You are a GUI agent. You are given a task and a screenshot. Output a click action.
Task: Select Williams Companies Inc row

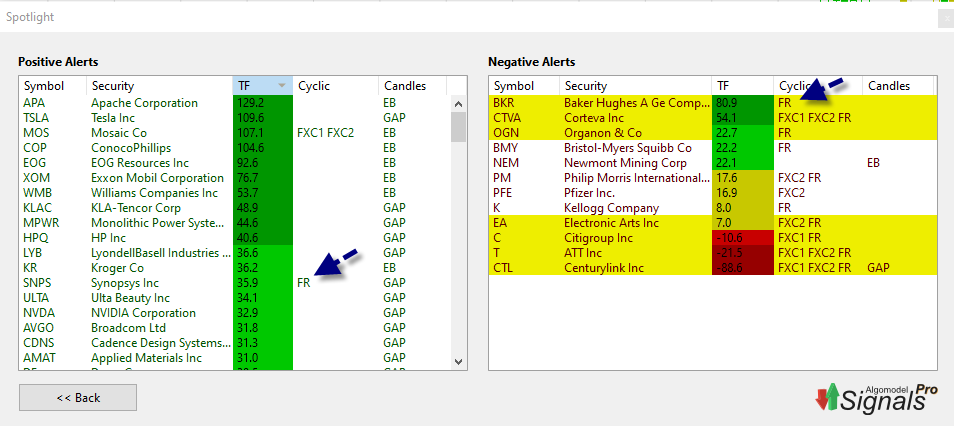click(235, 193)
